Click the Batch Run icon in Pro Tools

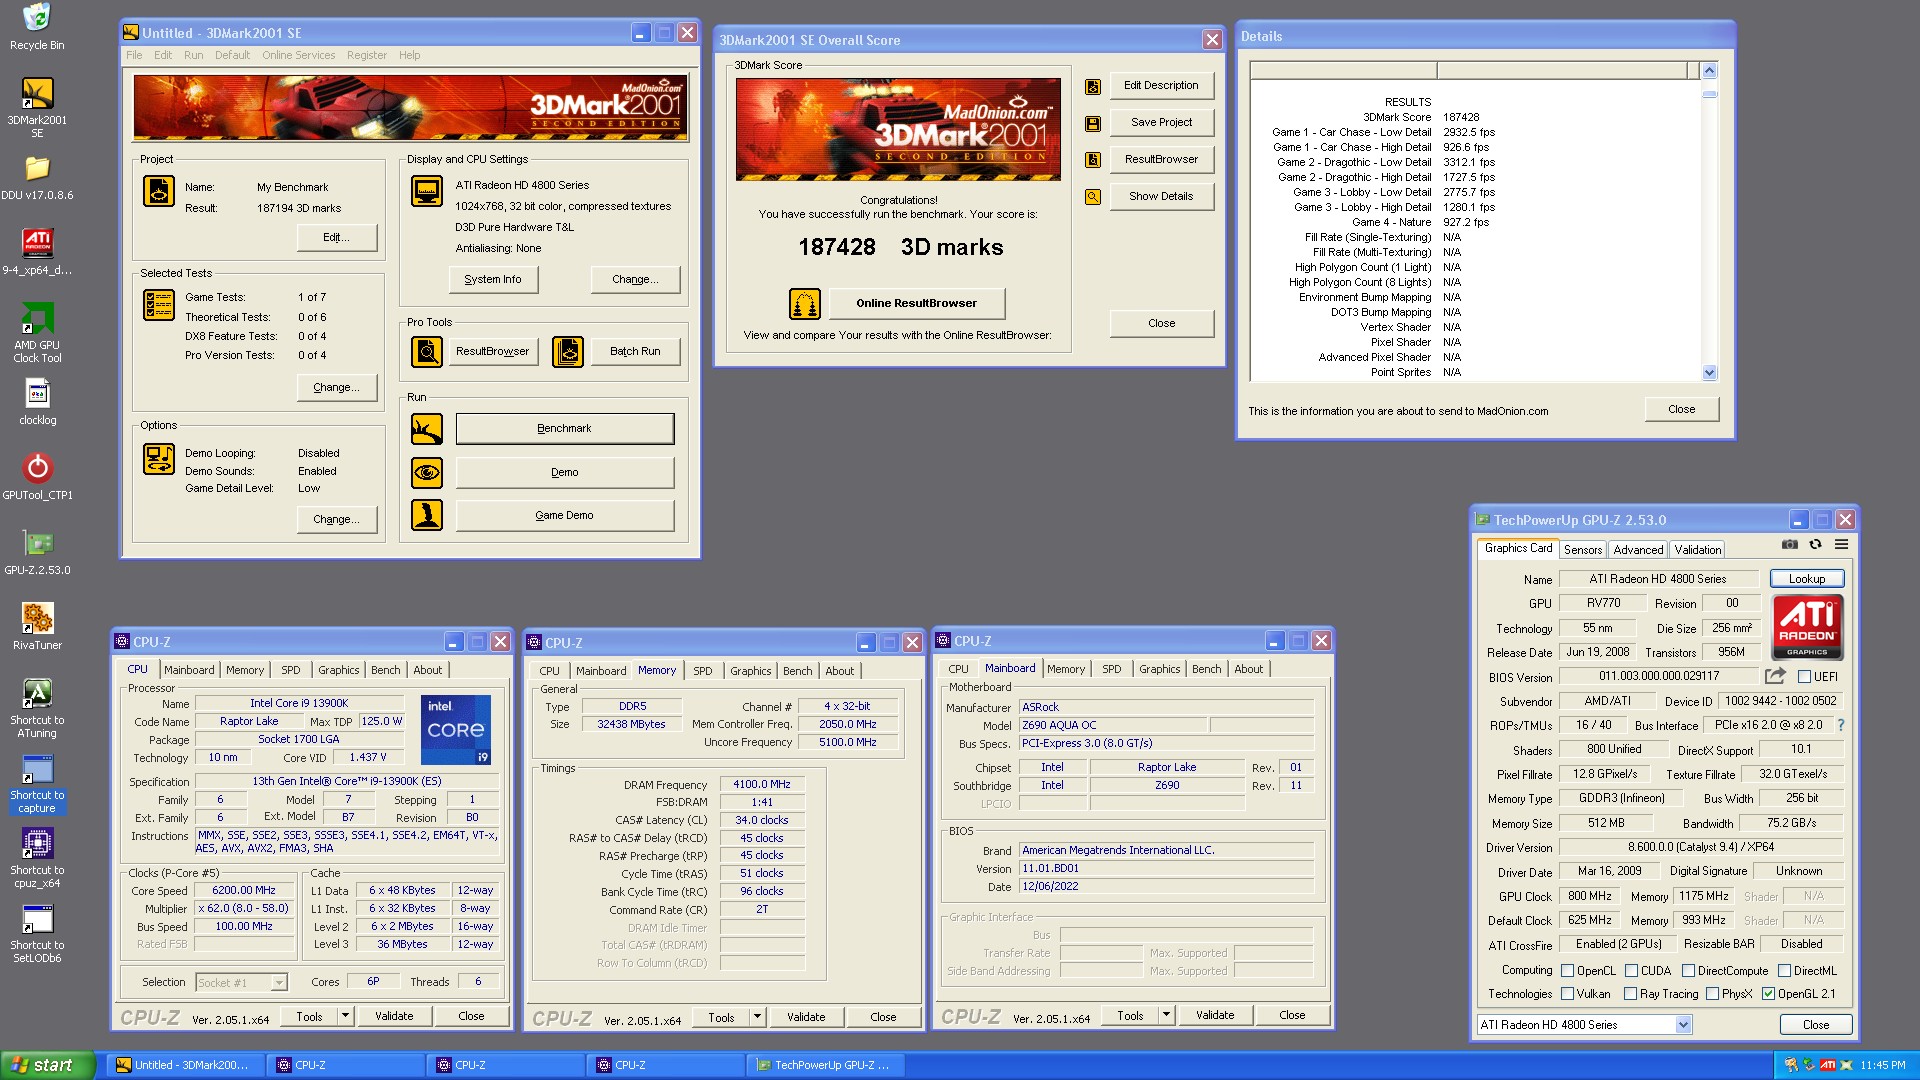pyautogui.click(x=568, y=352)
